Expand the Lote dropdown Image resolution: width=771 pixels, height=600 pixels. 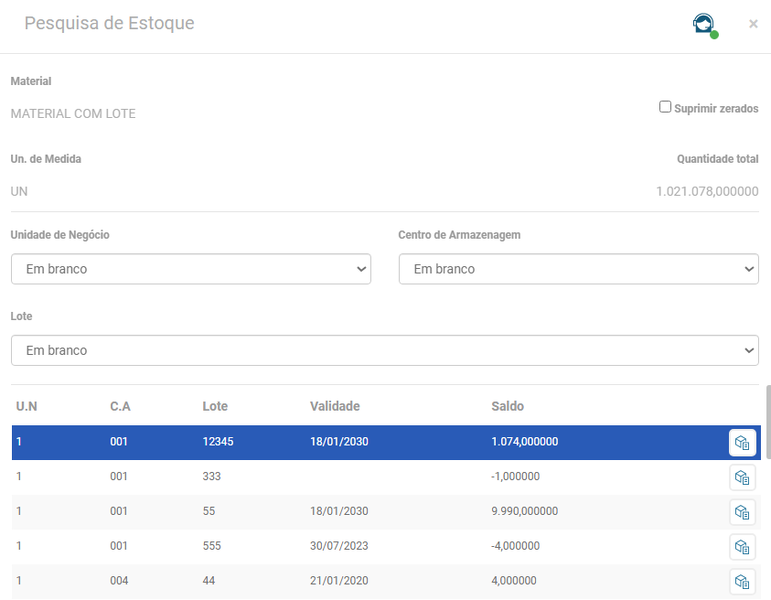(x=385, y=351)
